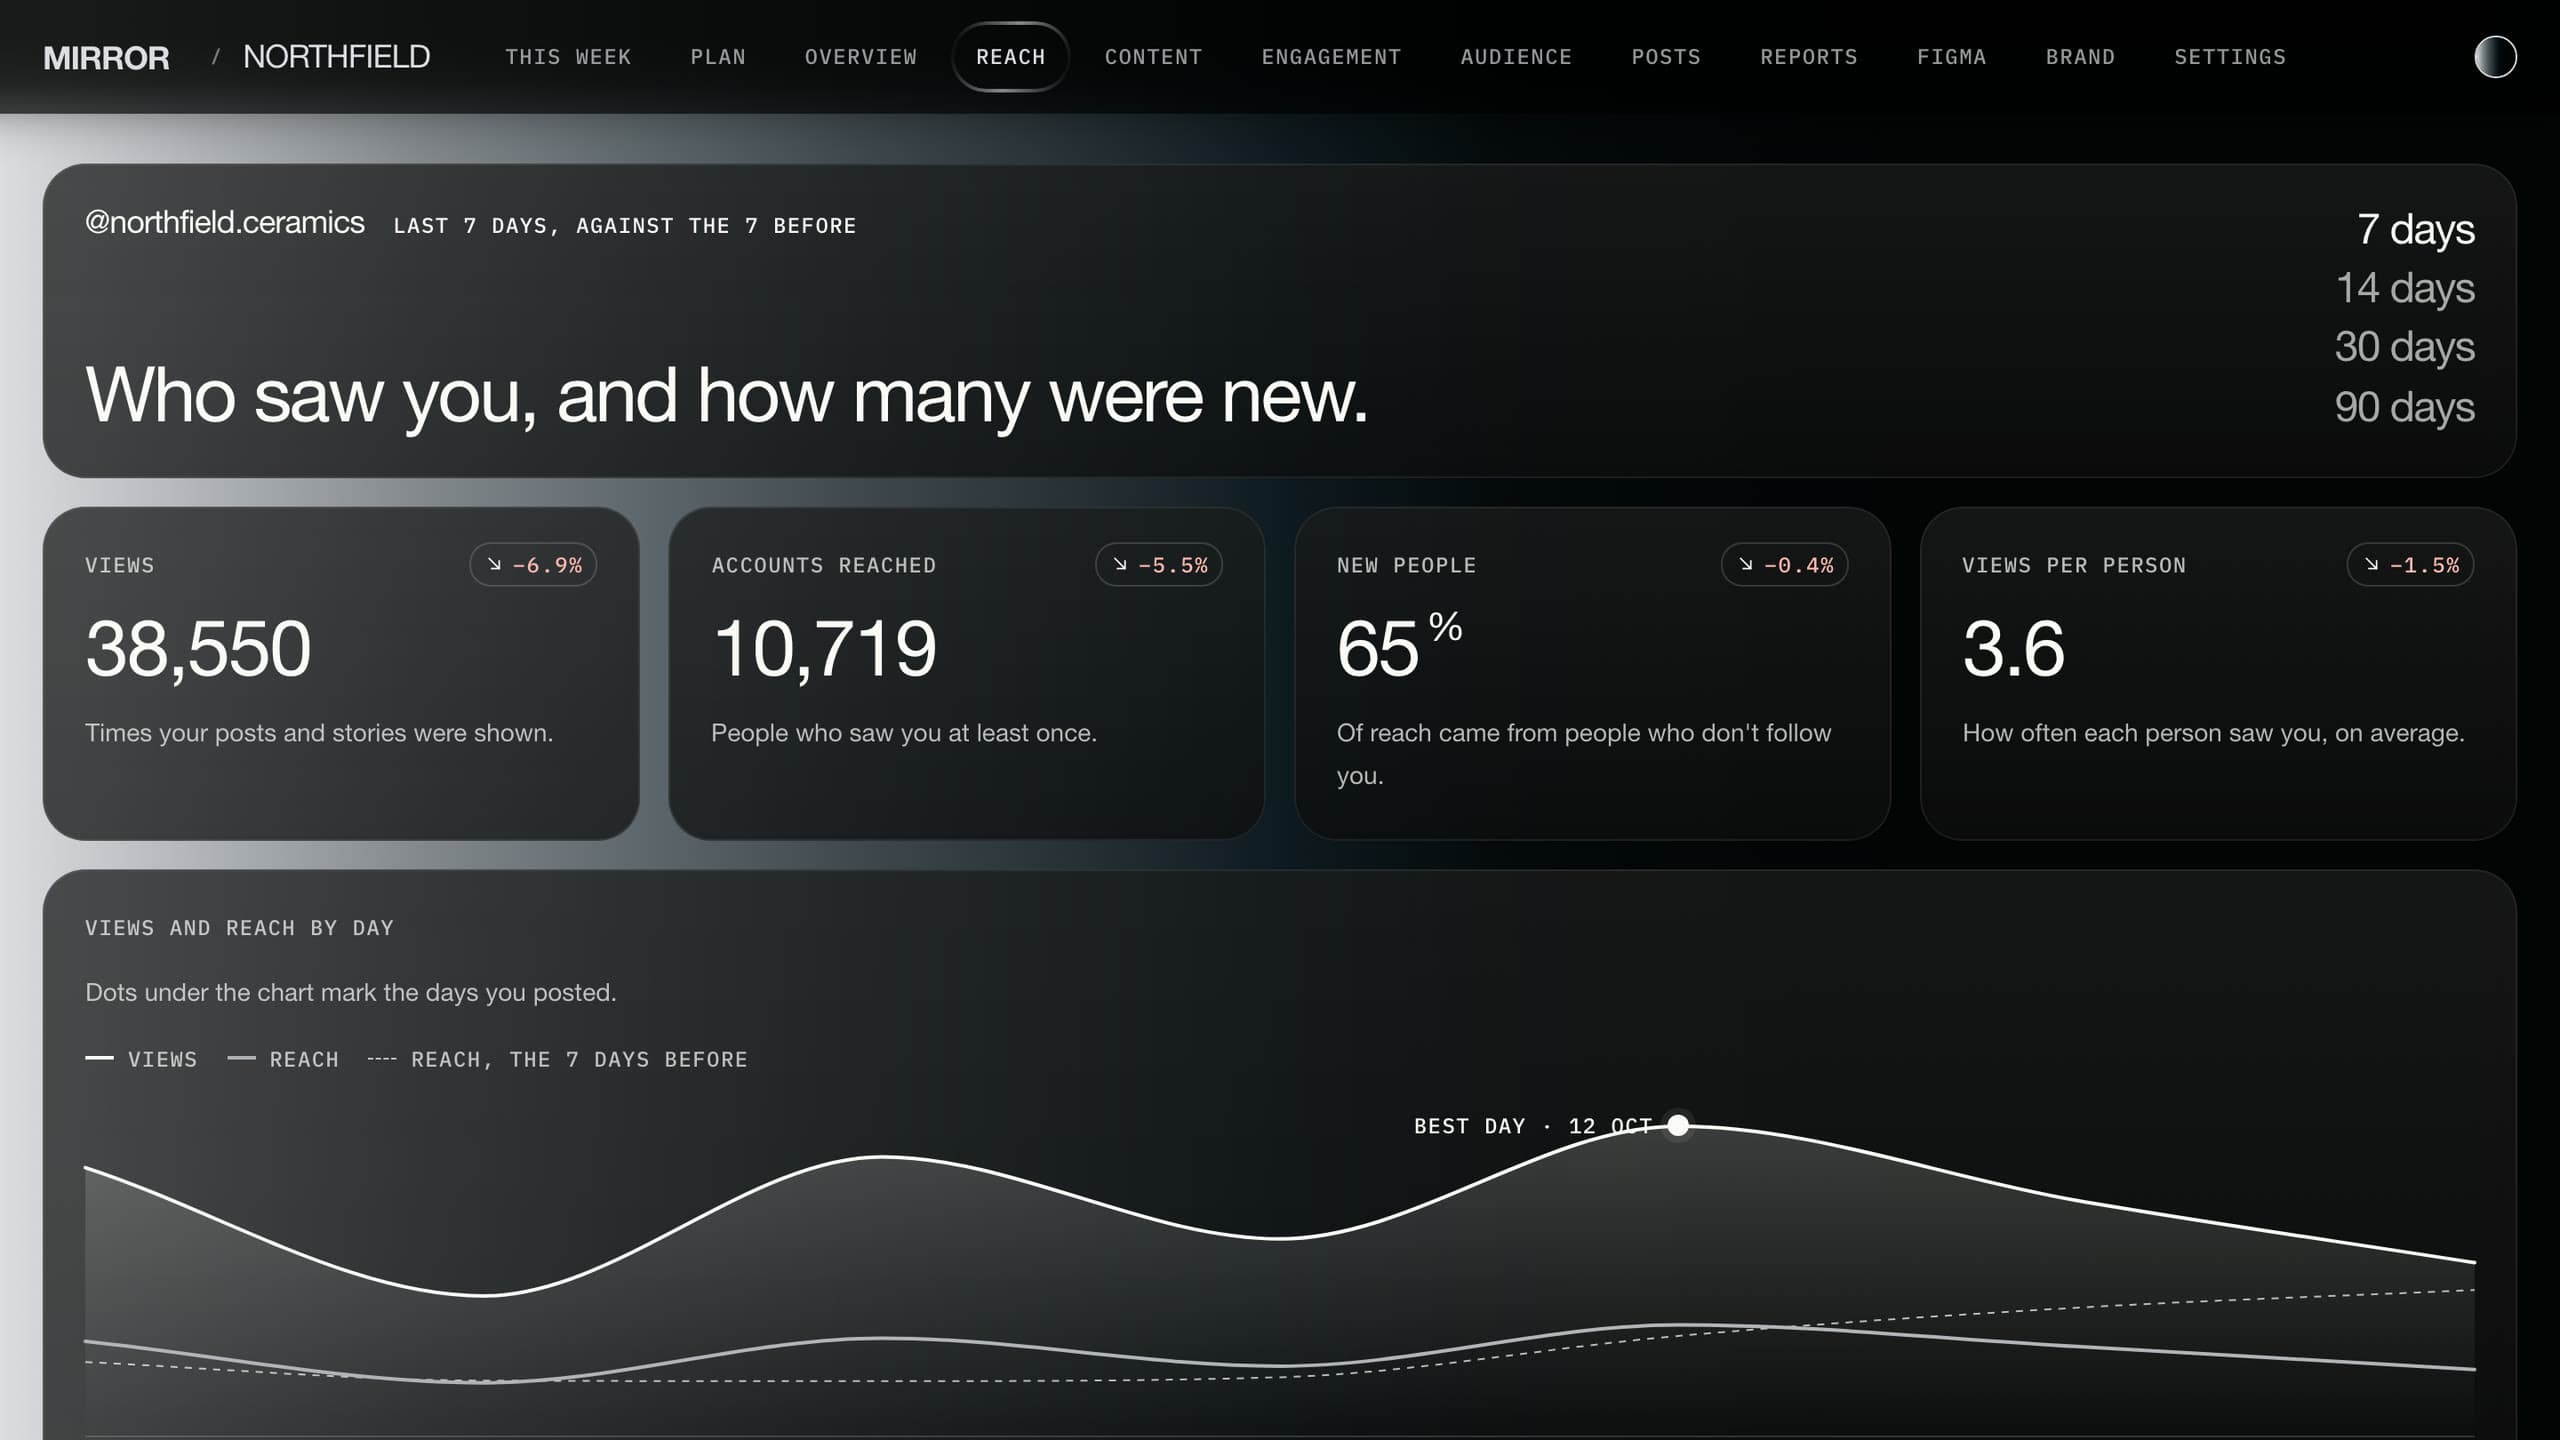Select the 14 days range

2405,288
